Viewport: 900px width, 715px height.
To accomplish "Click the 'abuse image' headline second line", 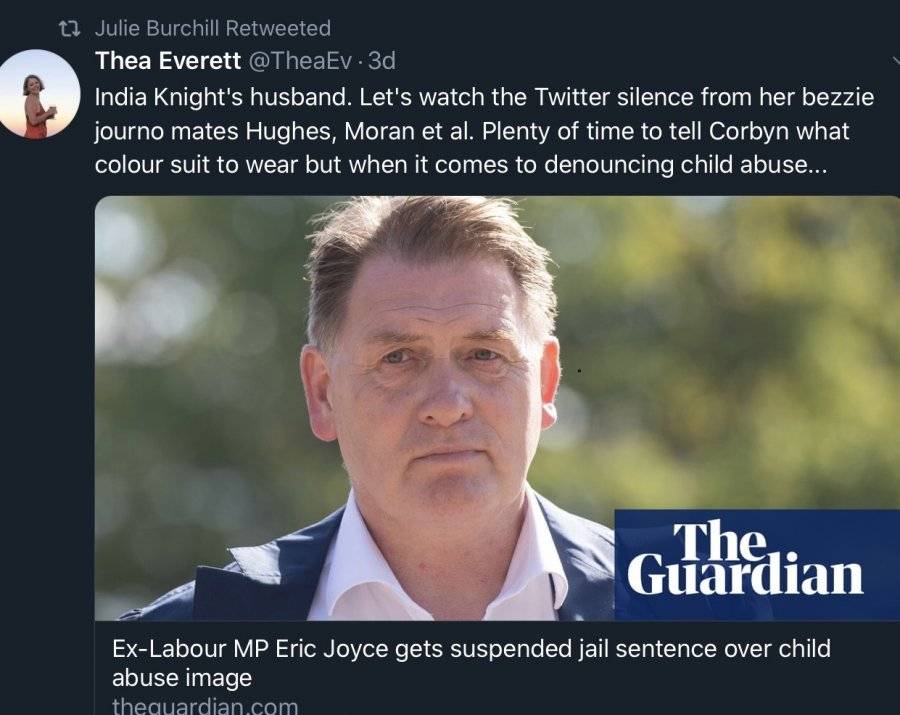I will pos(182,678).
